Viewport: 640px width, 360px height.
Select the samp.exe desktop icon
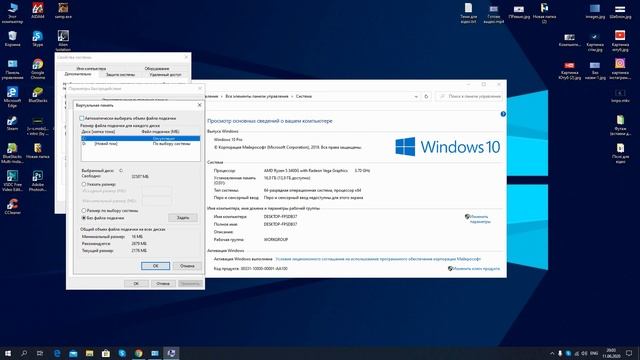click(63, 11)
